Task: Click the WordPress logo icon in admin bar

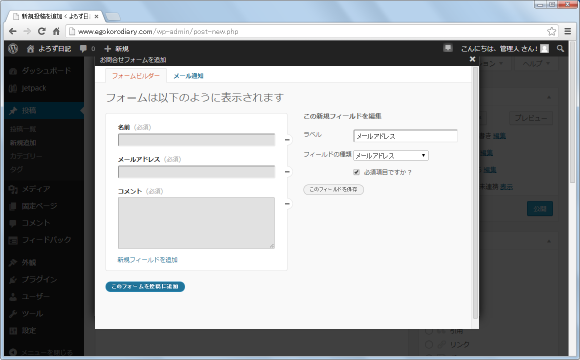Action: (13, 48)
